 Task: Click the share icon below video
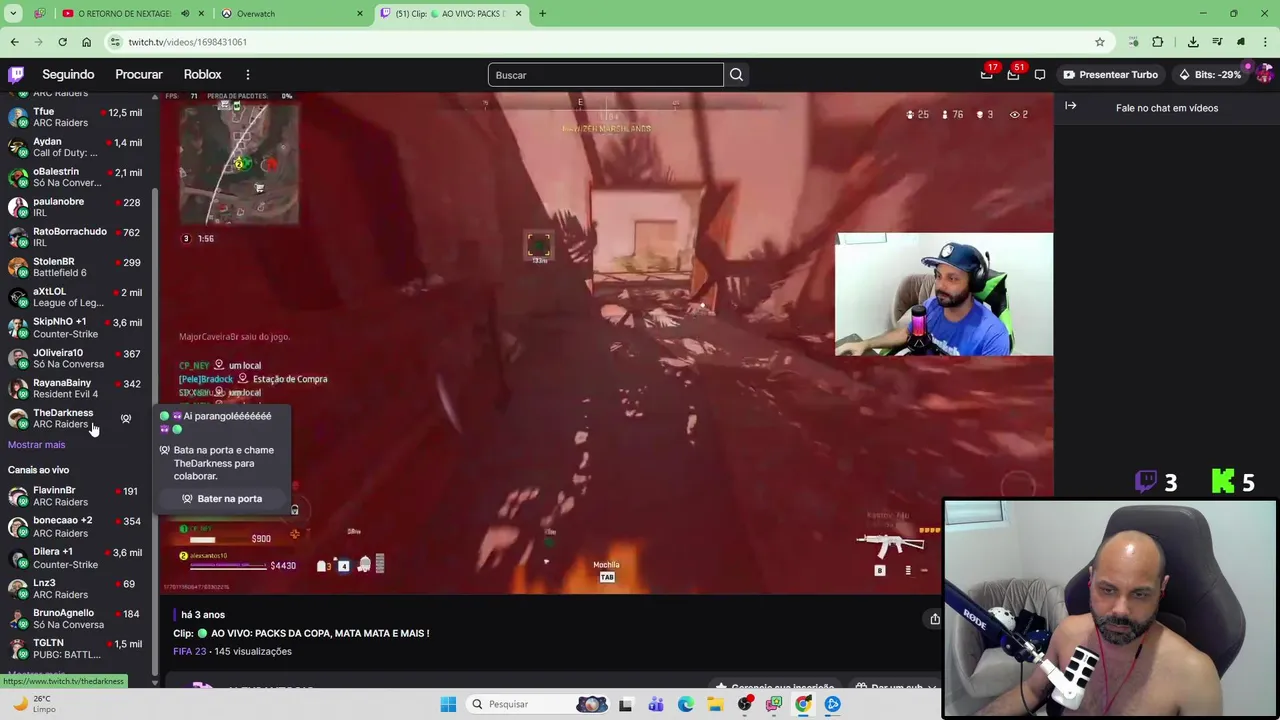pos(934,619)
